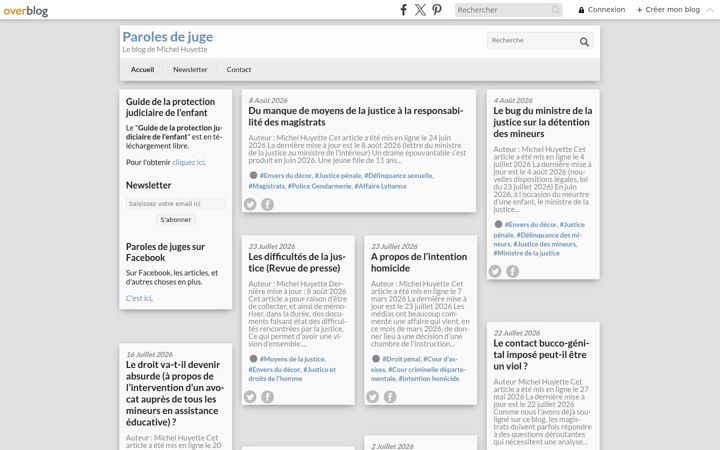Click the 'C'est ici' Facebook link
Image resolution: width=720 pixels, height=450 pixels.
[139, 298]
